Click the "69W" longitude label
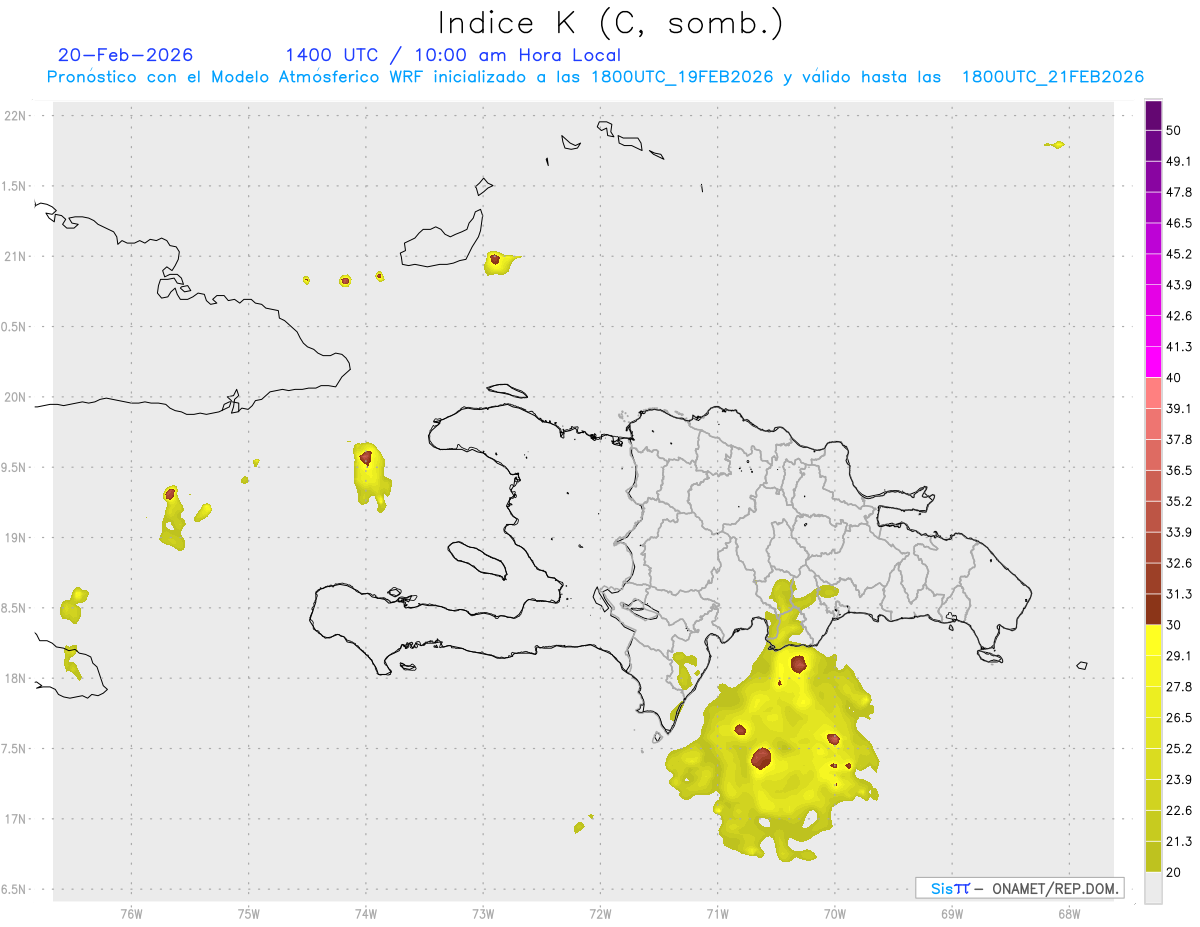Screen dimensions: 1200x927 [x=951, y=912]
